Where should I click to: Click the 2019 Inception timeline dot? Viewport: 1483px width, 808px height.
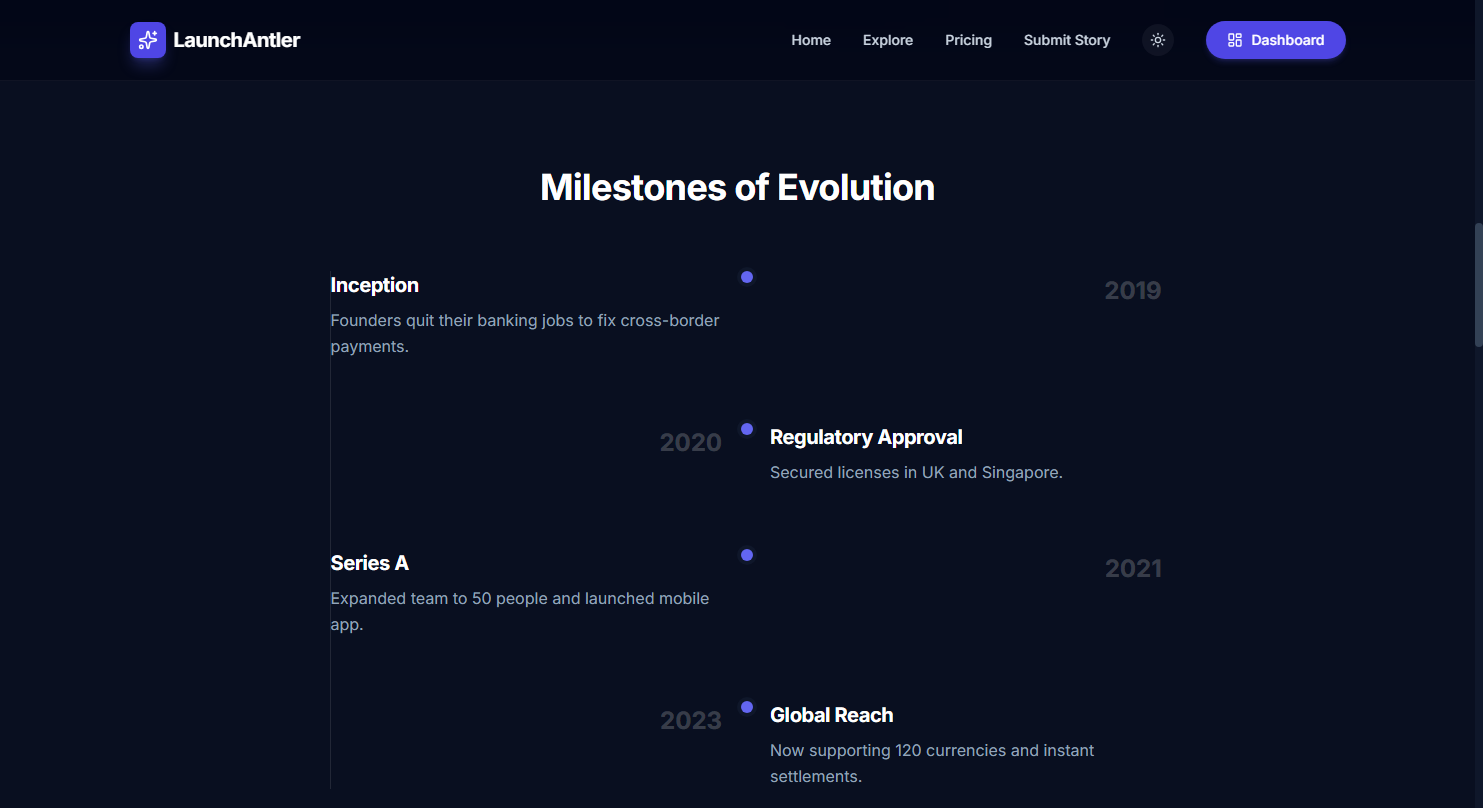[747, 277]
